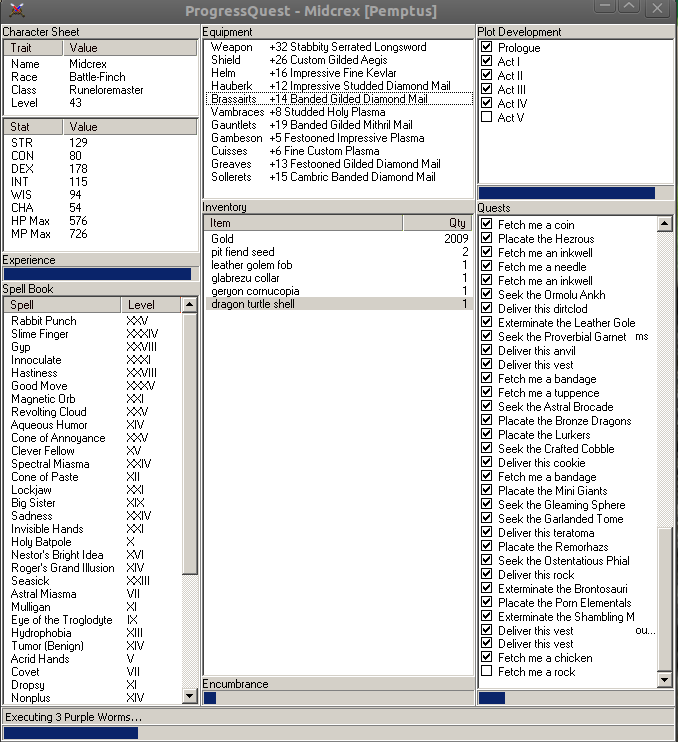Maximize the ProgressQuest window
678x742 pixels.
[630, 8]
